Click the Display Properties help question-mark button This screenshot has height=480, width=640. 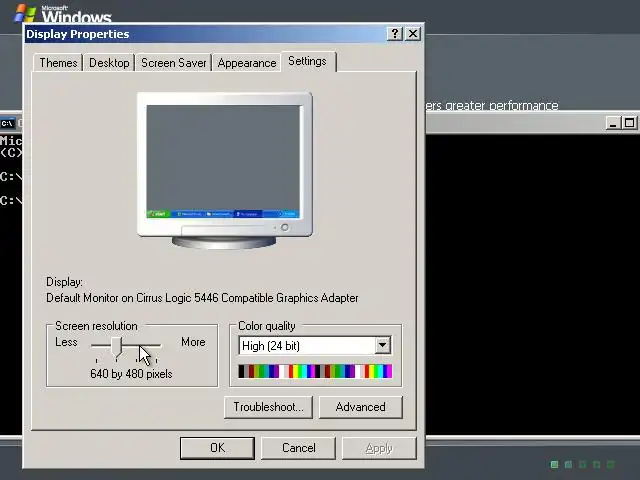click(395, 33)
